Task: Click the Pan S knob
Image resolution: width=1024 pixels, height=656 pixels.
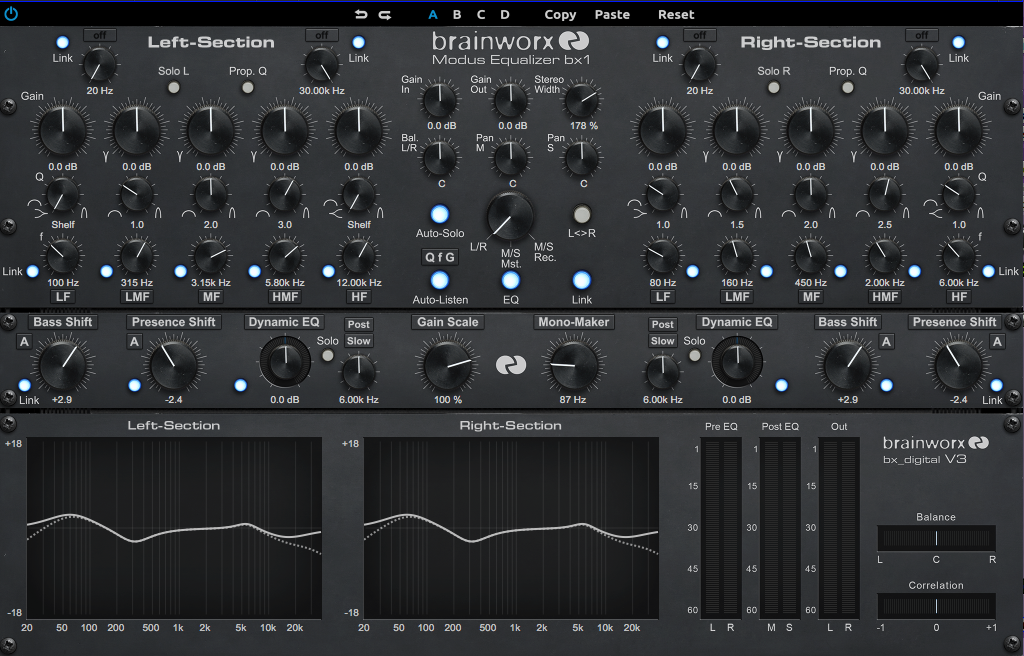Action: (582, 157)
